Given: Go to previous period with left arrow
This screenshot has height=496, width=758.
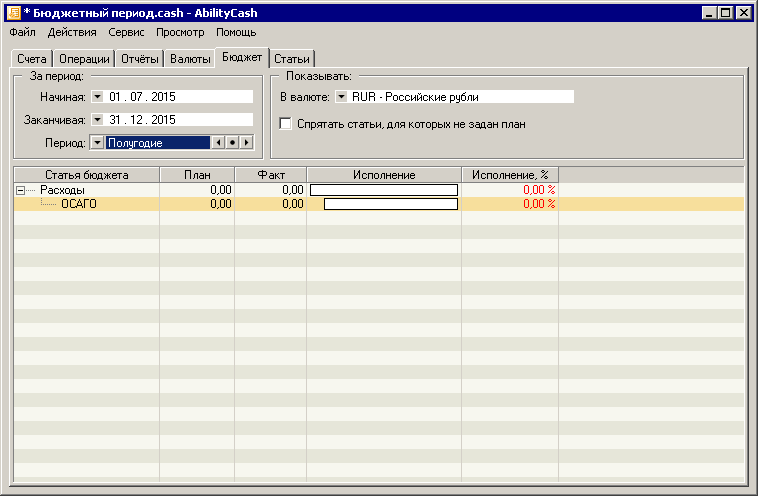Looking at the screenshot, I should [218, 143].
